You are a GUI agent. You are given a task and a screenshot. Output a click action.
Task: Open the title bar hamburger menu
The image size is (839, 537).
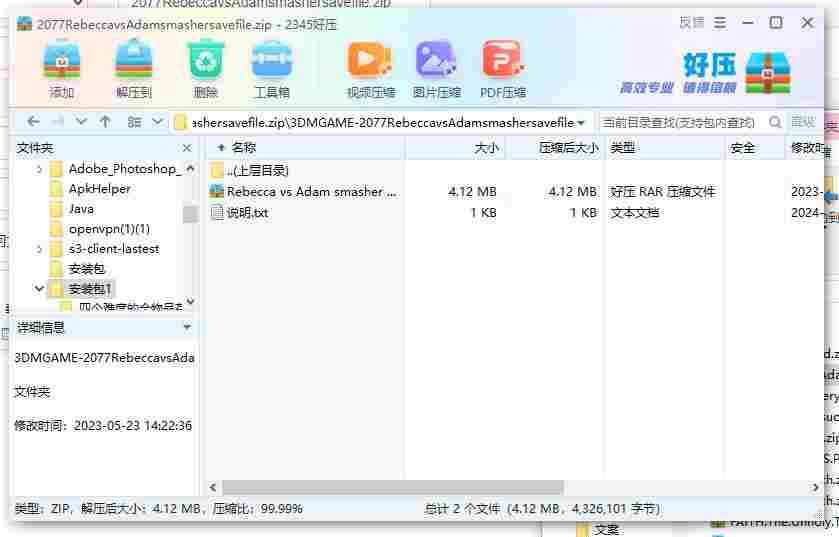(x=720, y=23)
